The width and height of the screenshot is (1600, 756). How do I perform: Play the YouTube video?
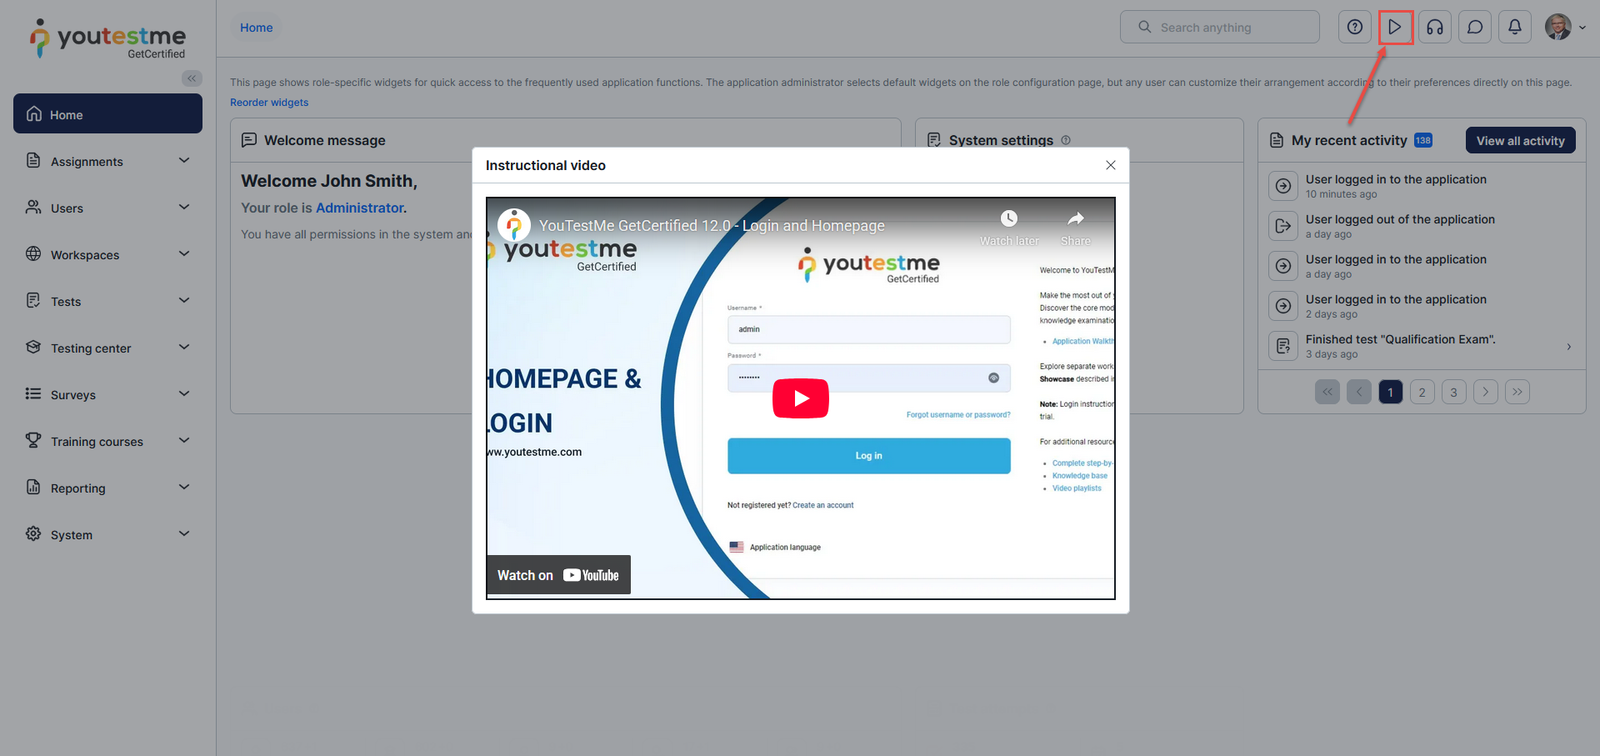tap(800, 398)
